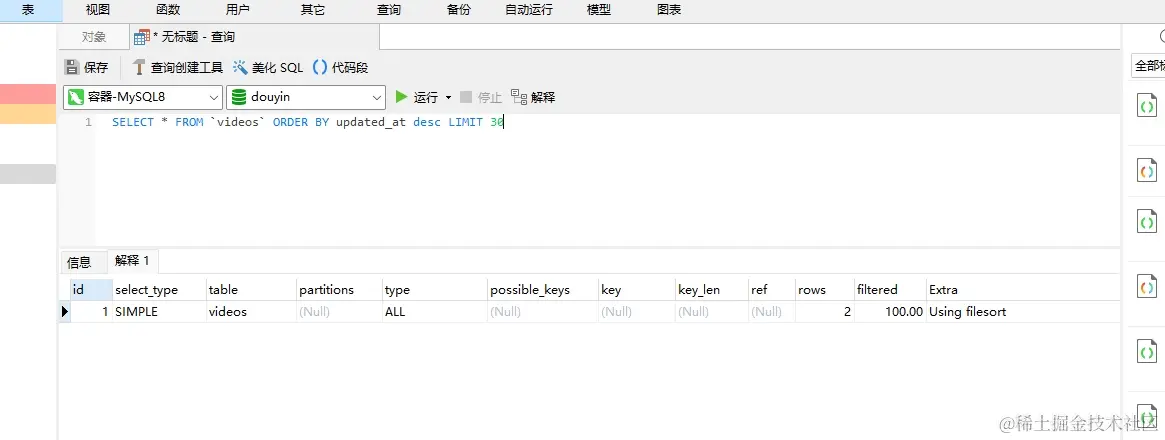This screenshot has height=440, width=1165.
Task: Click the table column header
Action: pos(251,290)
